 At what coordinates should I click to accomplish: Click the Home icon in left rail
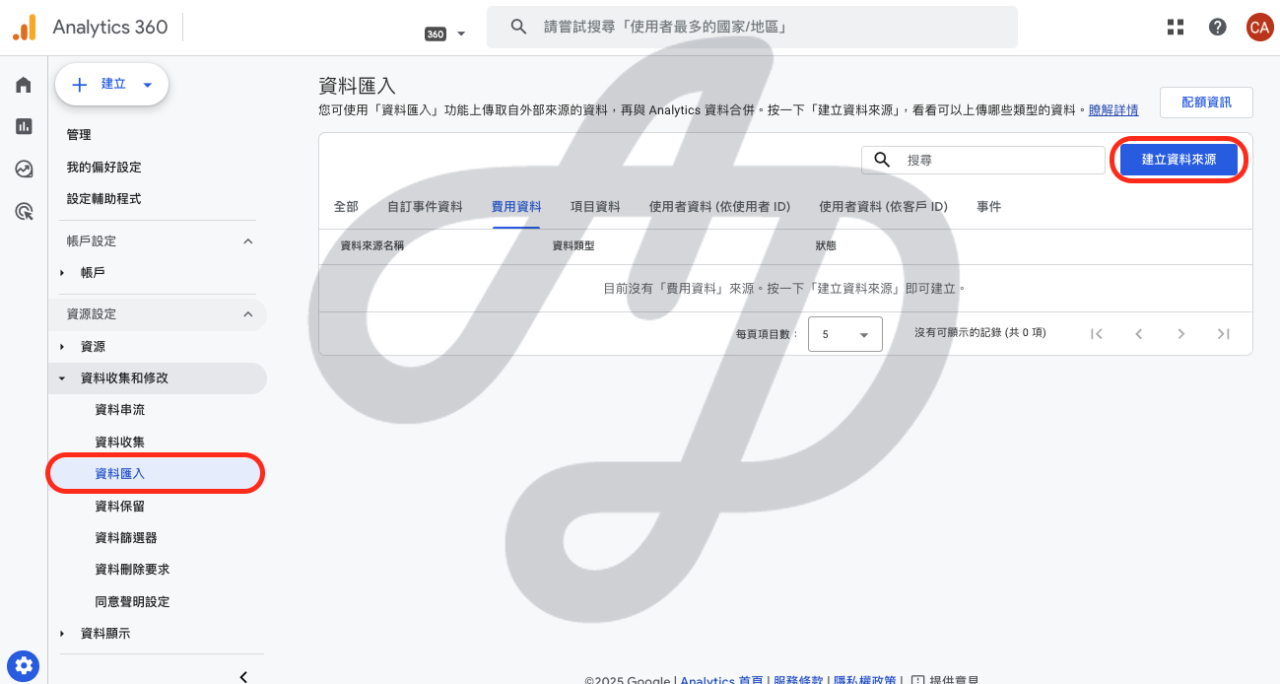click(x=23, y=85)
